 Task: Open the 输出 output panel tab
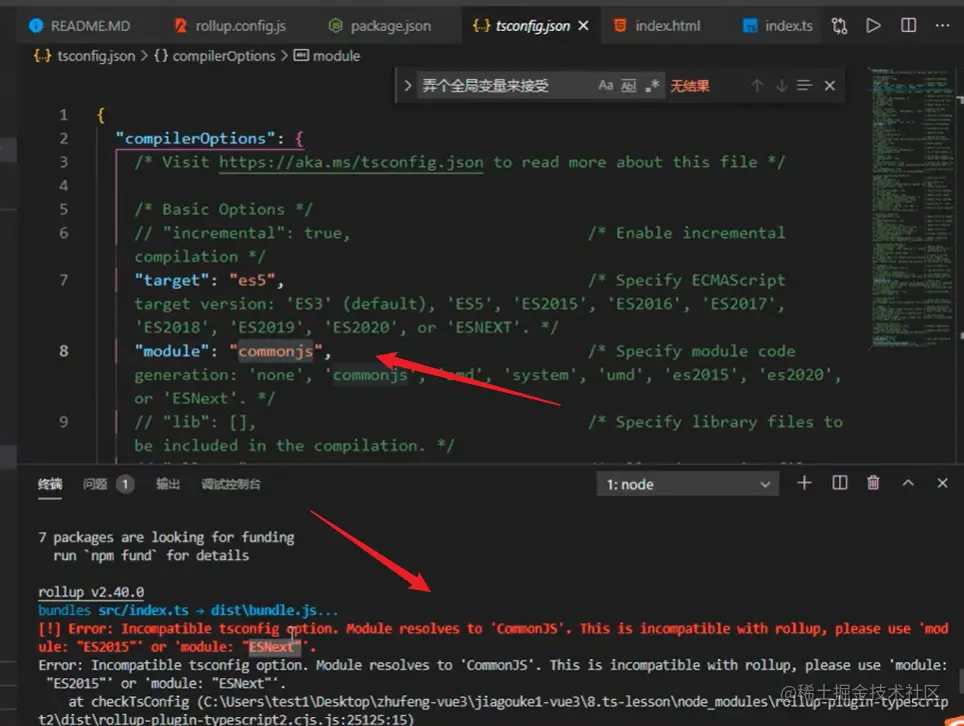167,484
